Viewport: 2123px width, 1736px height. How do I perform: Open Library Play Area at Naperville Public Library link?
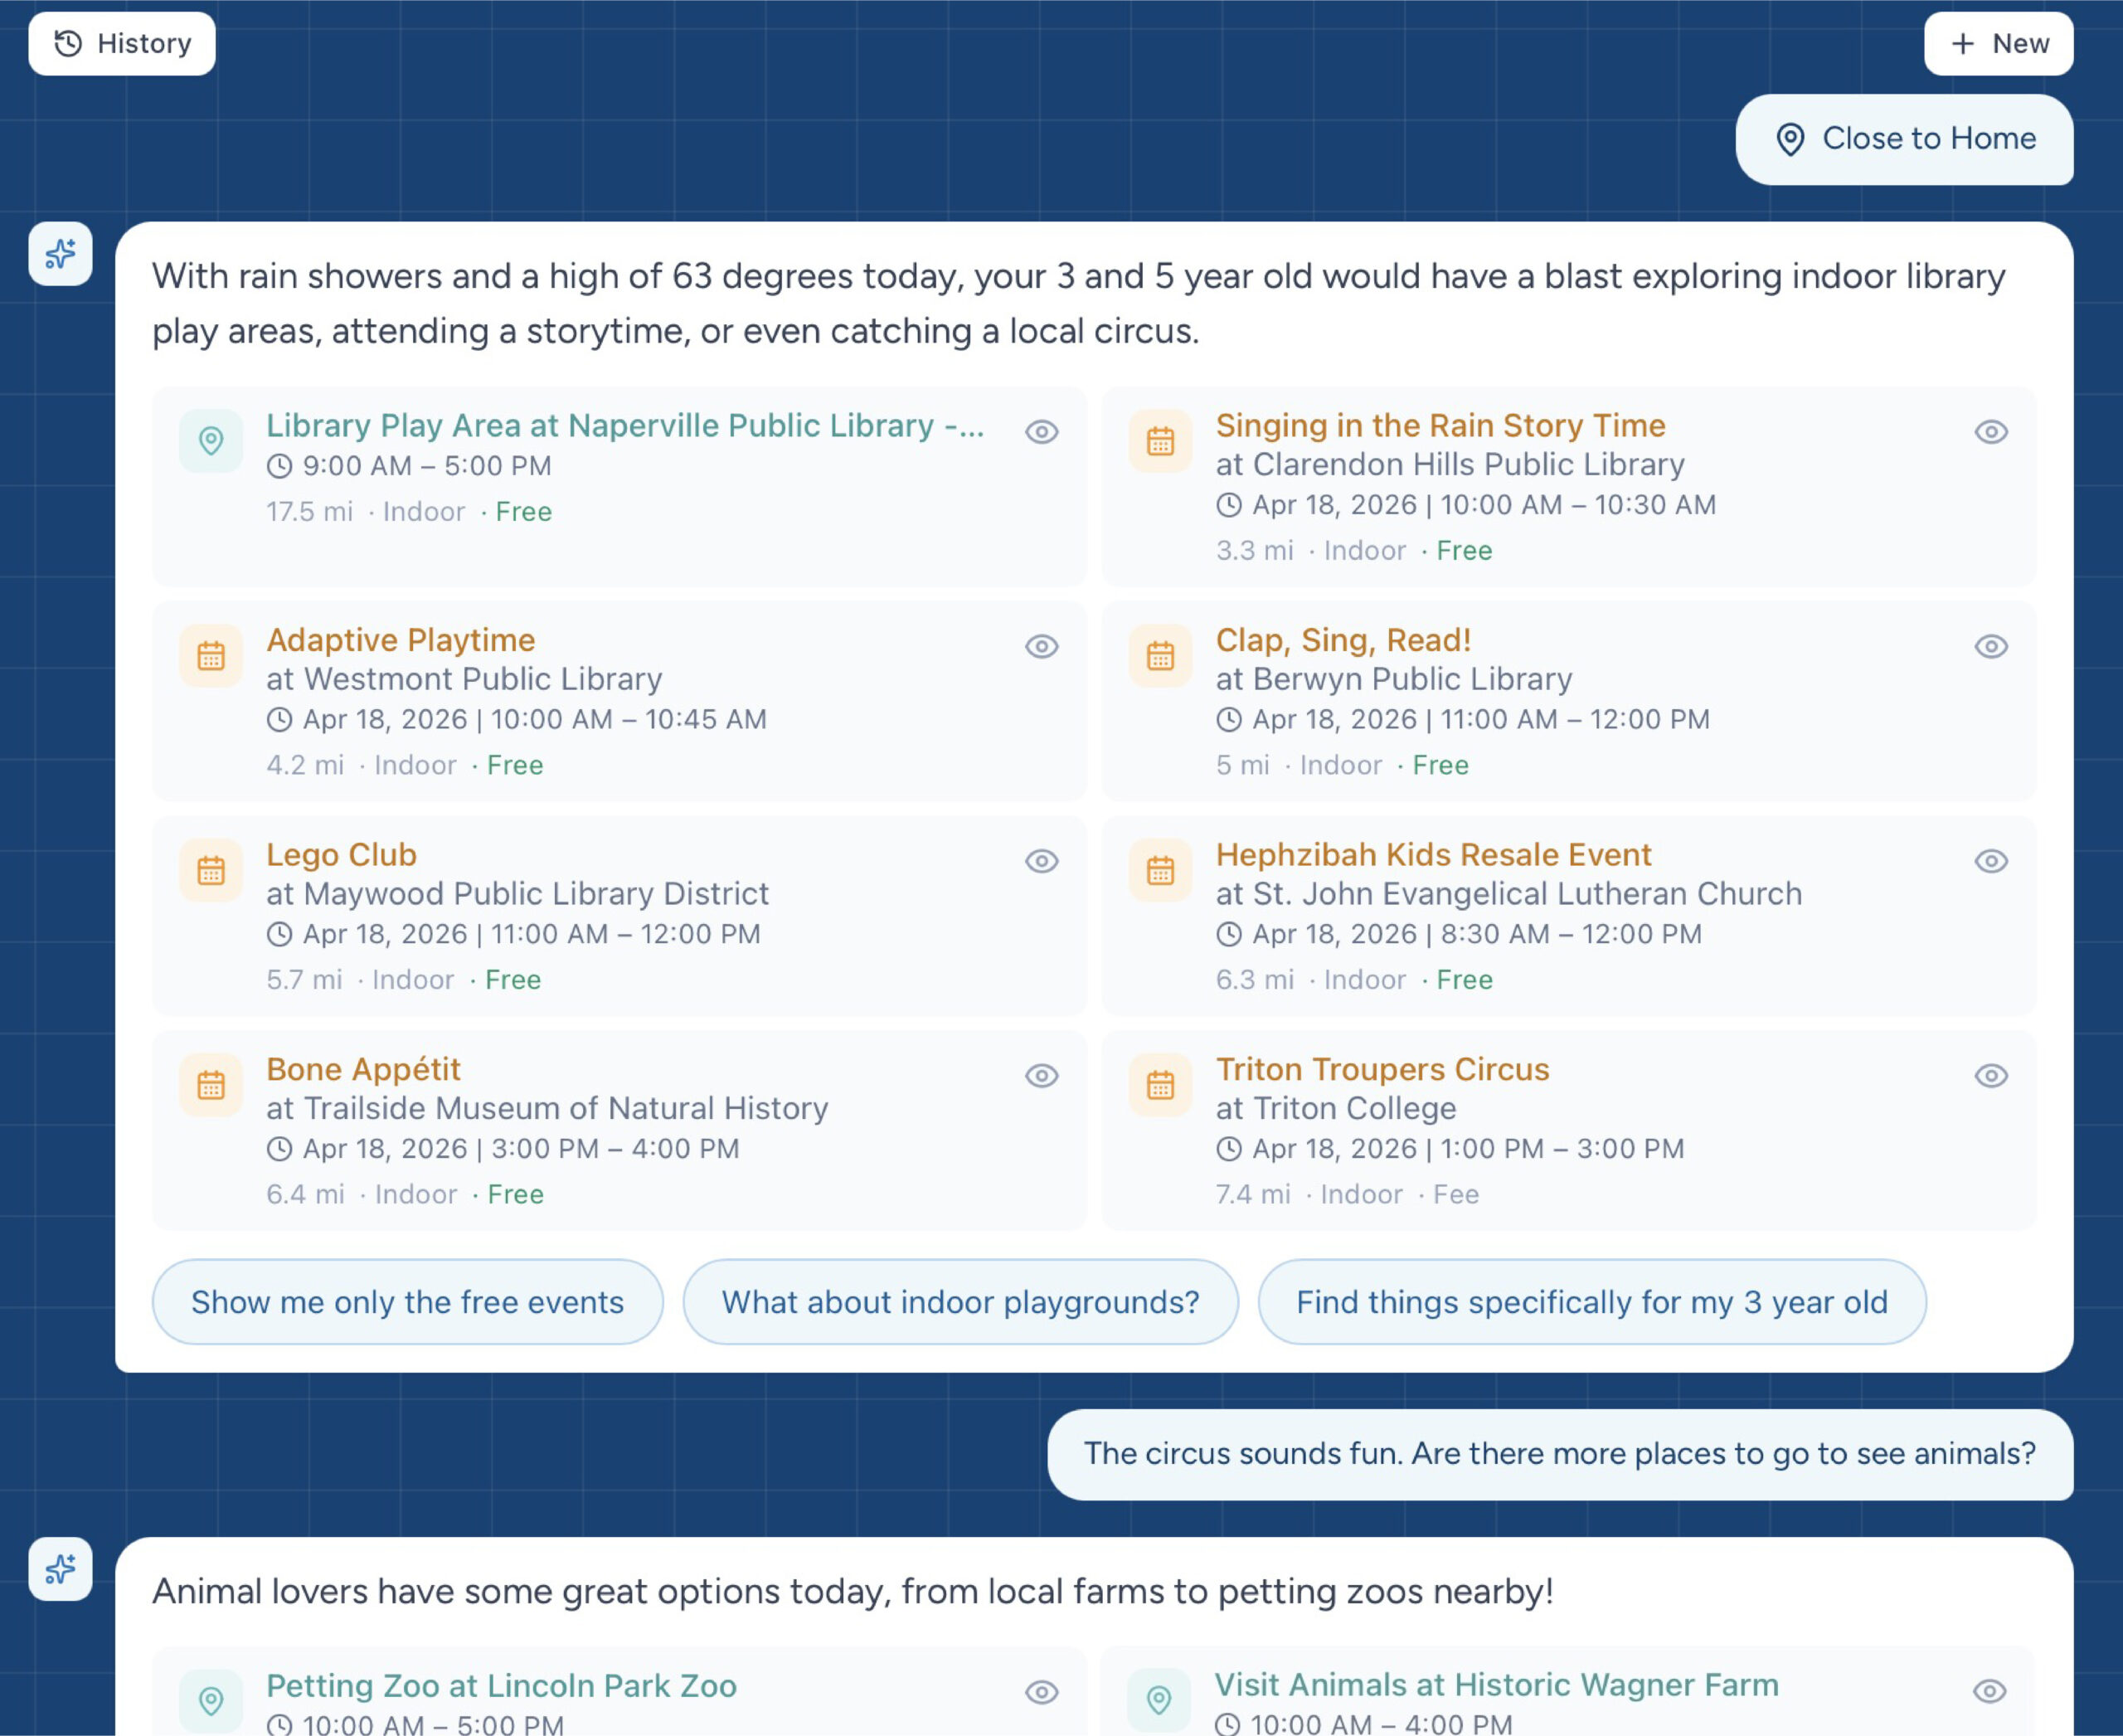626,426
